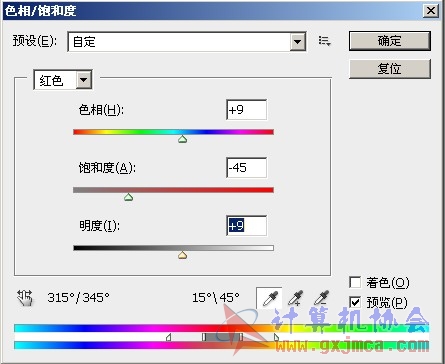Enable the 着色 colorize checkbox
The image size is (445, 364).
pyautogui.click(x=355, y=282)
